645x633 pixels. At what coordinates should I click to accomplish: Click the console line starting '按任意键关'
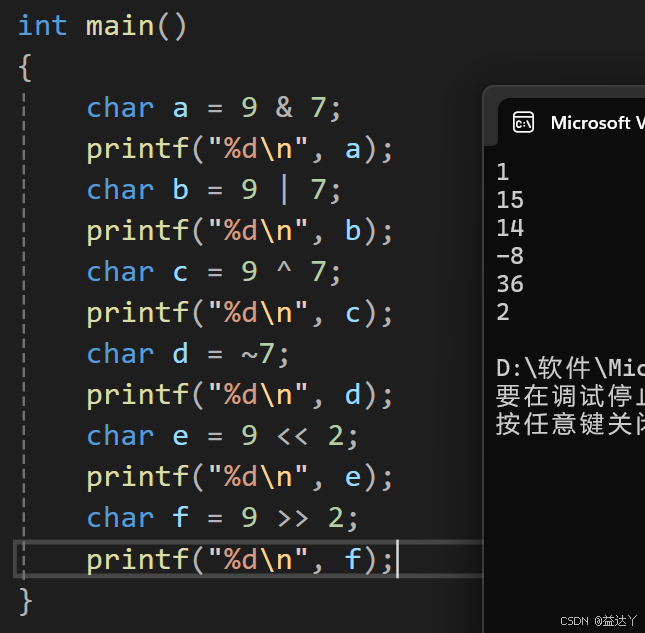(571, 424)
